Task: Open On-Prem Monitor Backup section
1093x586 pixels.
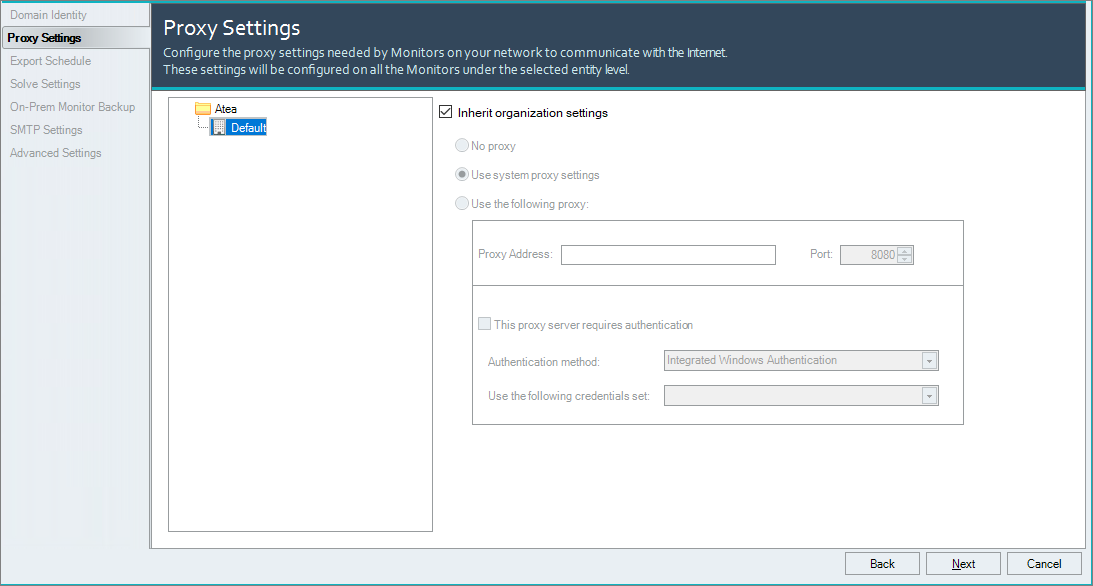Action: point(72,107)
